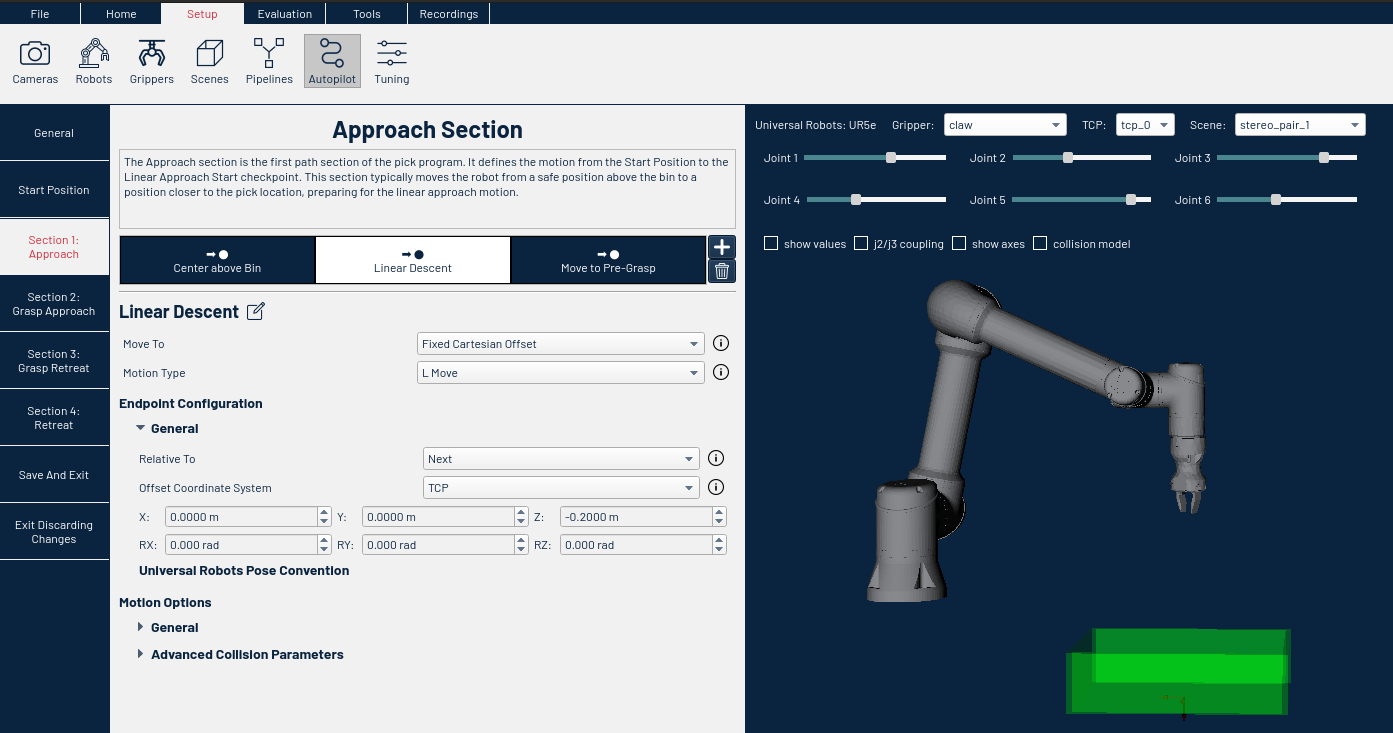Click the Save And Exit sidebar entry

[53, 474]
